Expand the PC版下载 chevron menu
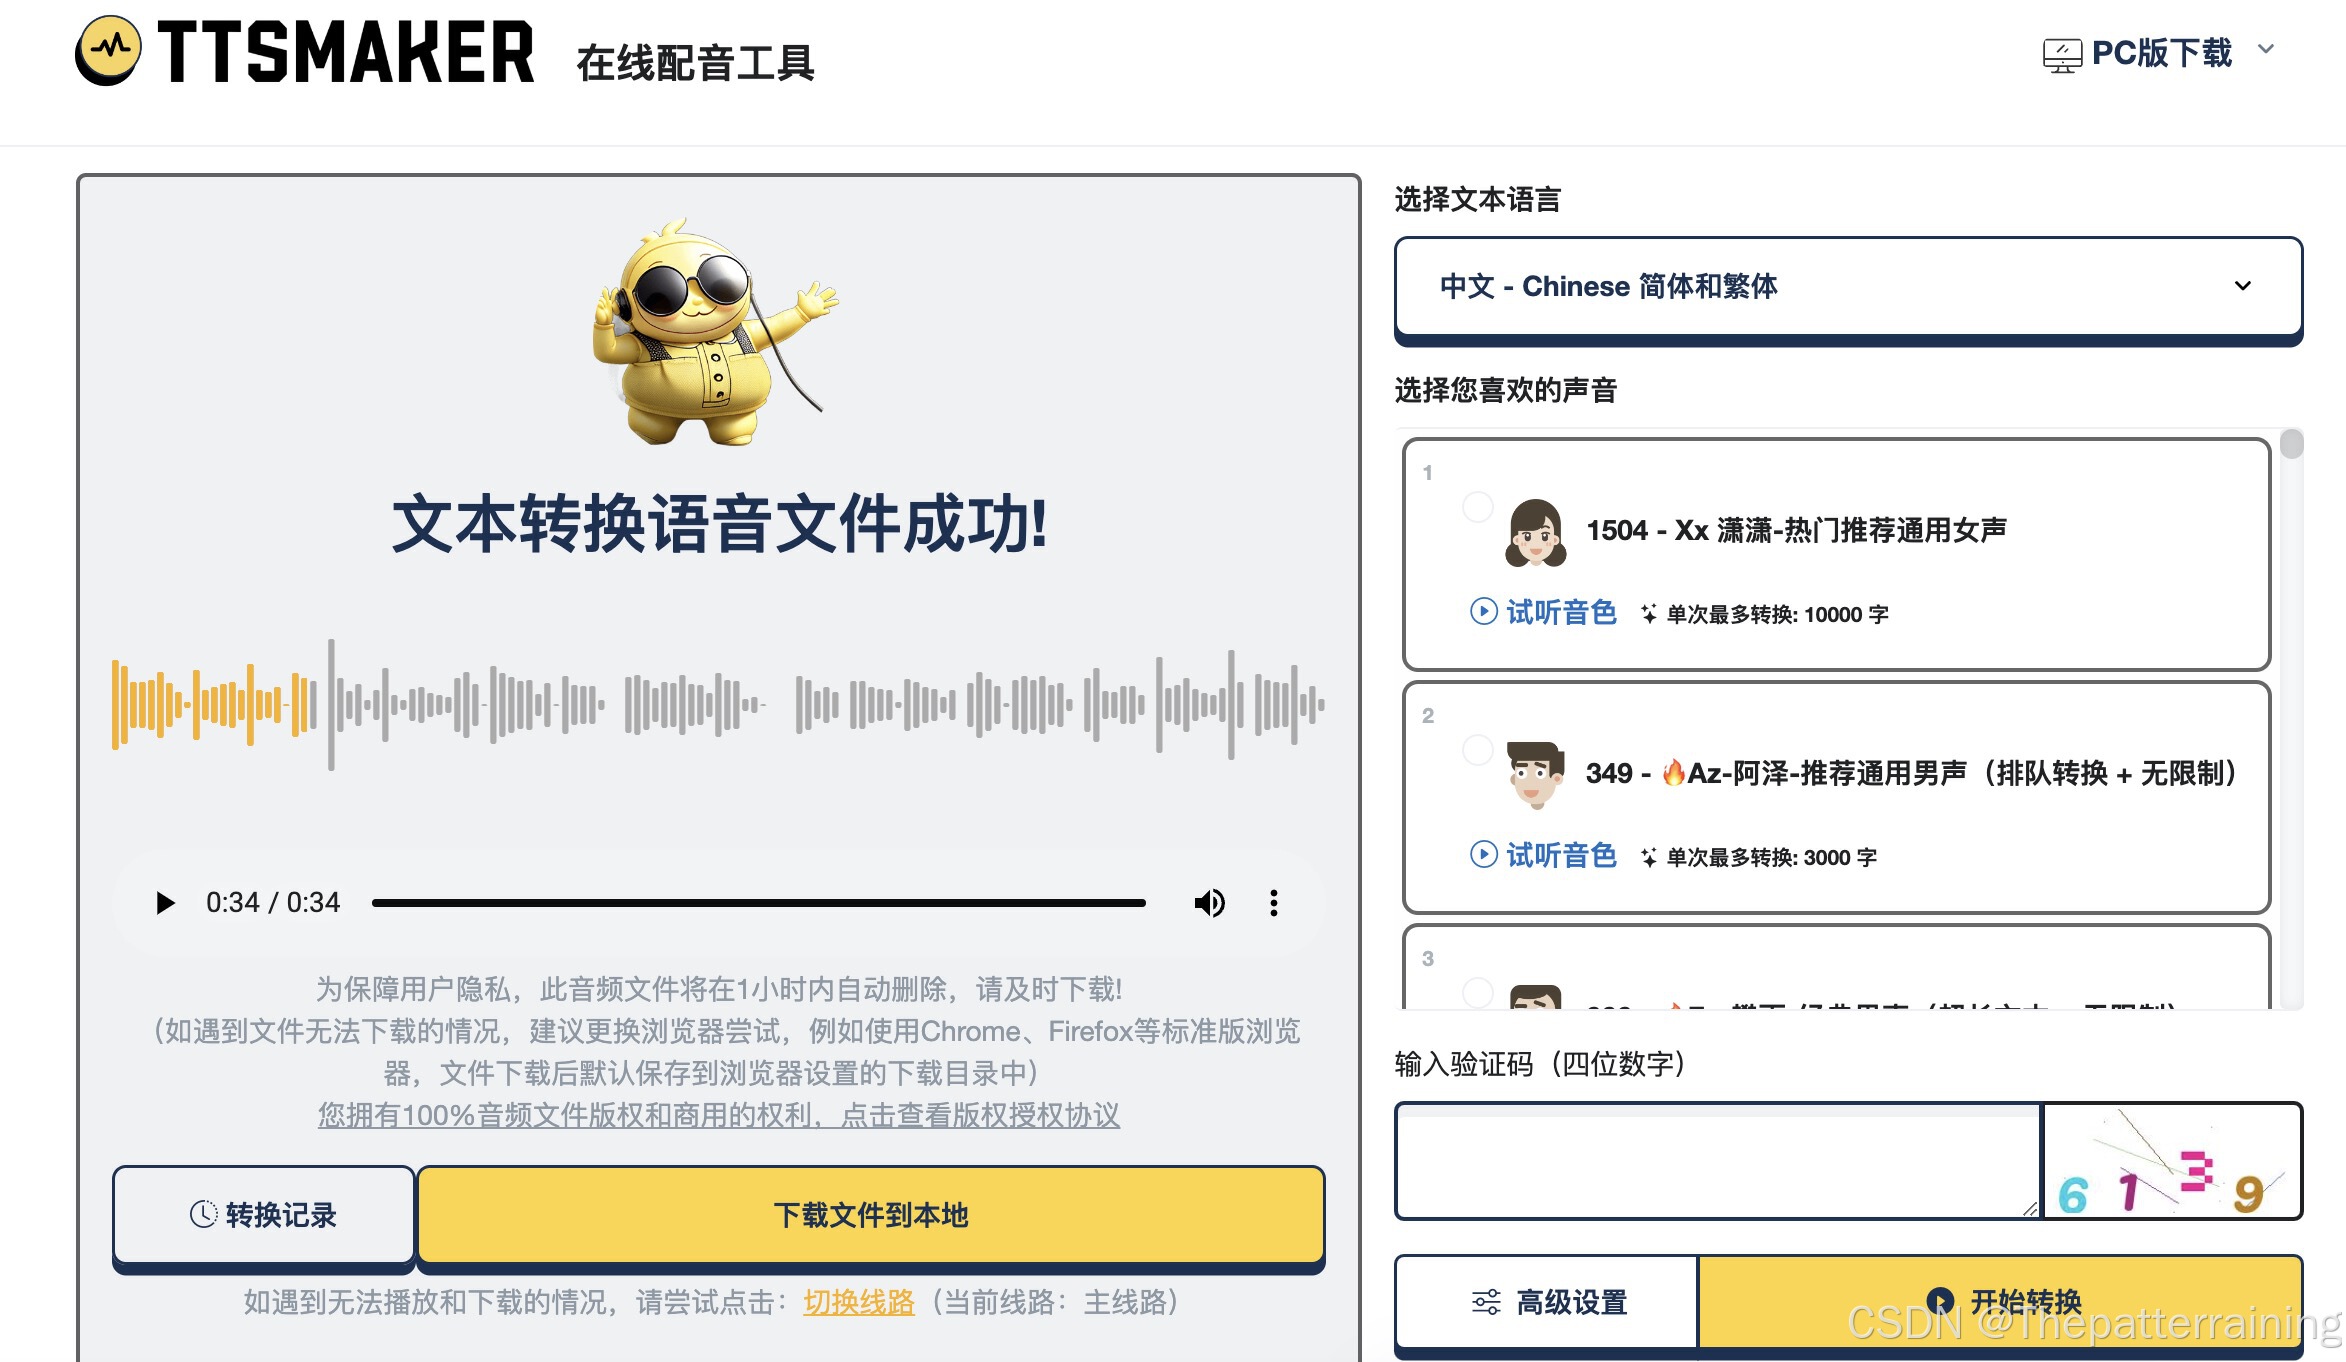Screen dimensions: 2346x1362 point(2266,49)
